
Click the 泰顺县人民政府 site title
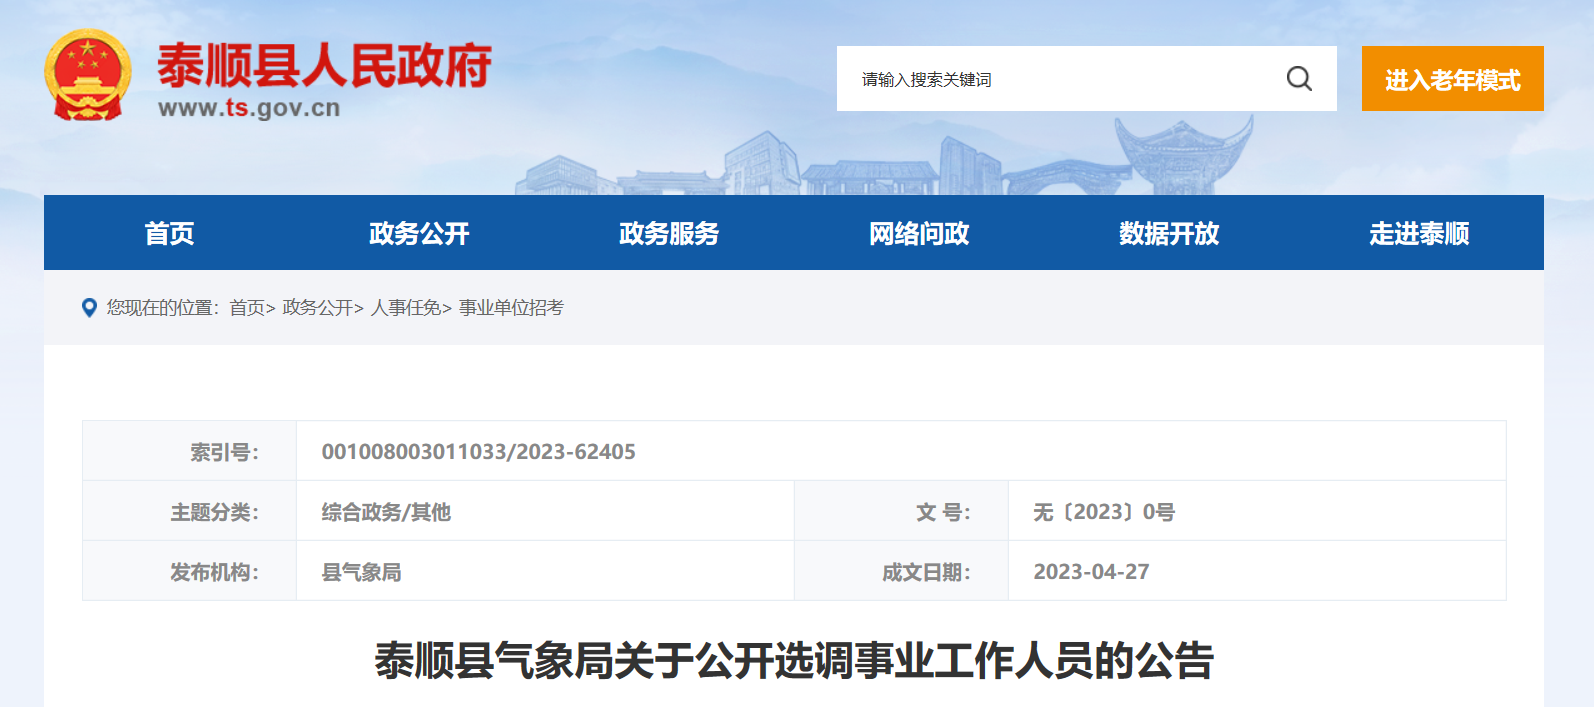point(324,66)
